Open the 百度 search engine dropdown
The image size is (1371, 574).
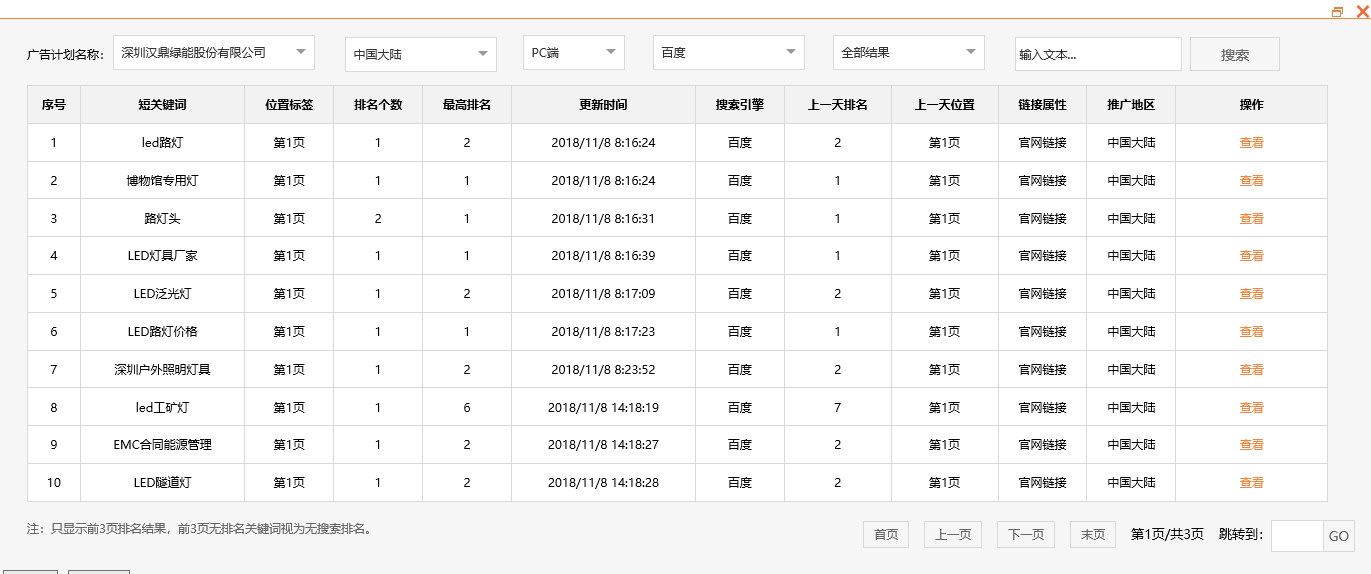click(729, 53)
